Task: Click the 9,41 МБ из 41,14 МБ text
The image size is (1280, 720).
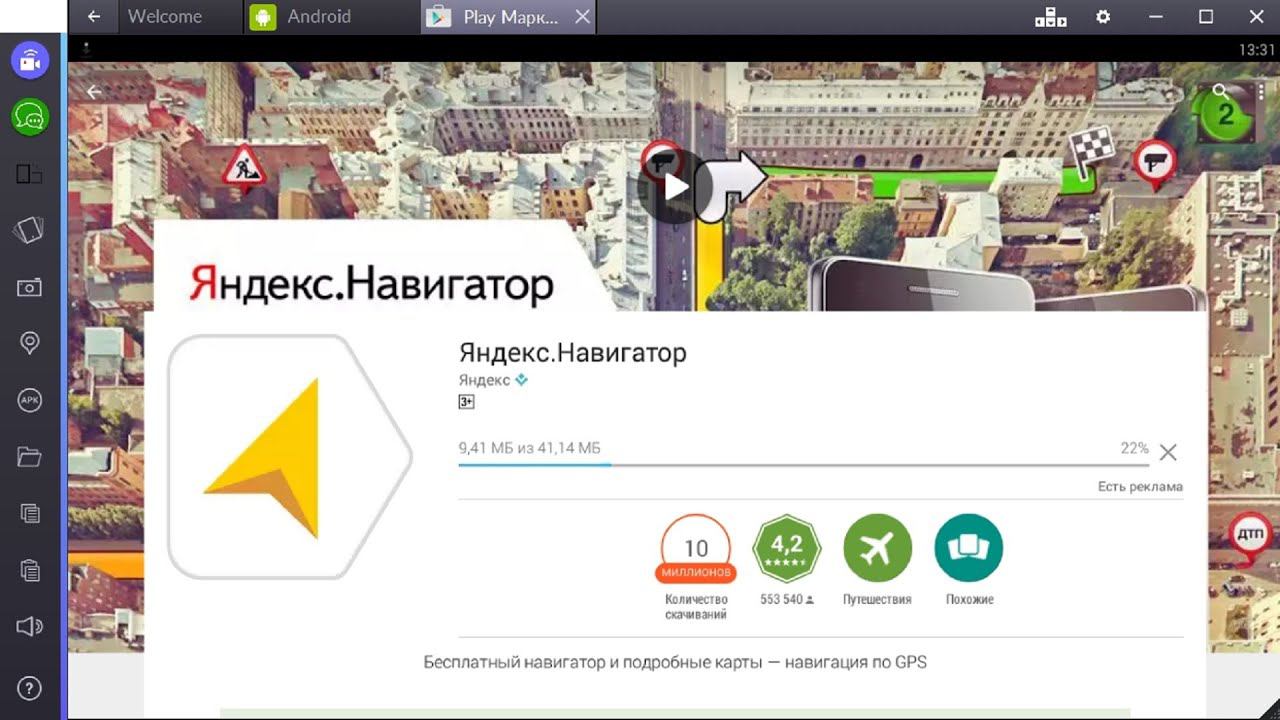Action: (x=530, y=448)
